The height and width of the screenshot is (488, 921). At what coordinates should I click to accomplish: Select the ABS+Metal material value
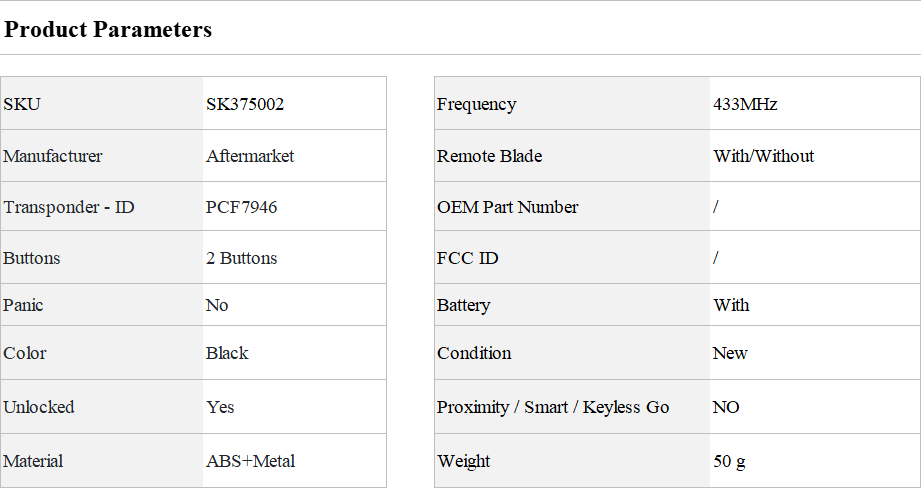[x=251, y=461]
